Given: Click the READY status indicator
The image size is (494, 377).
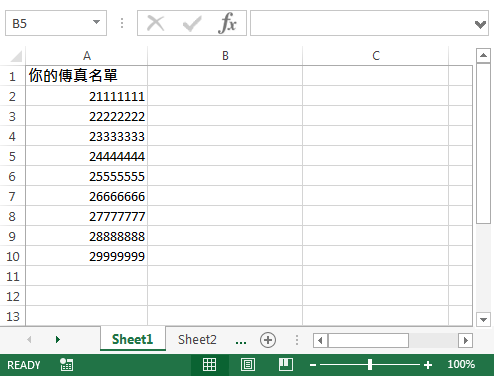Looking at the screenshot, I should pos(24,365).
